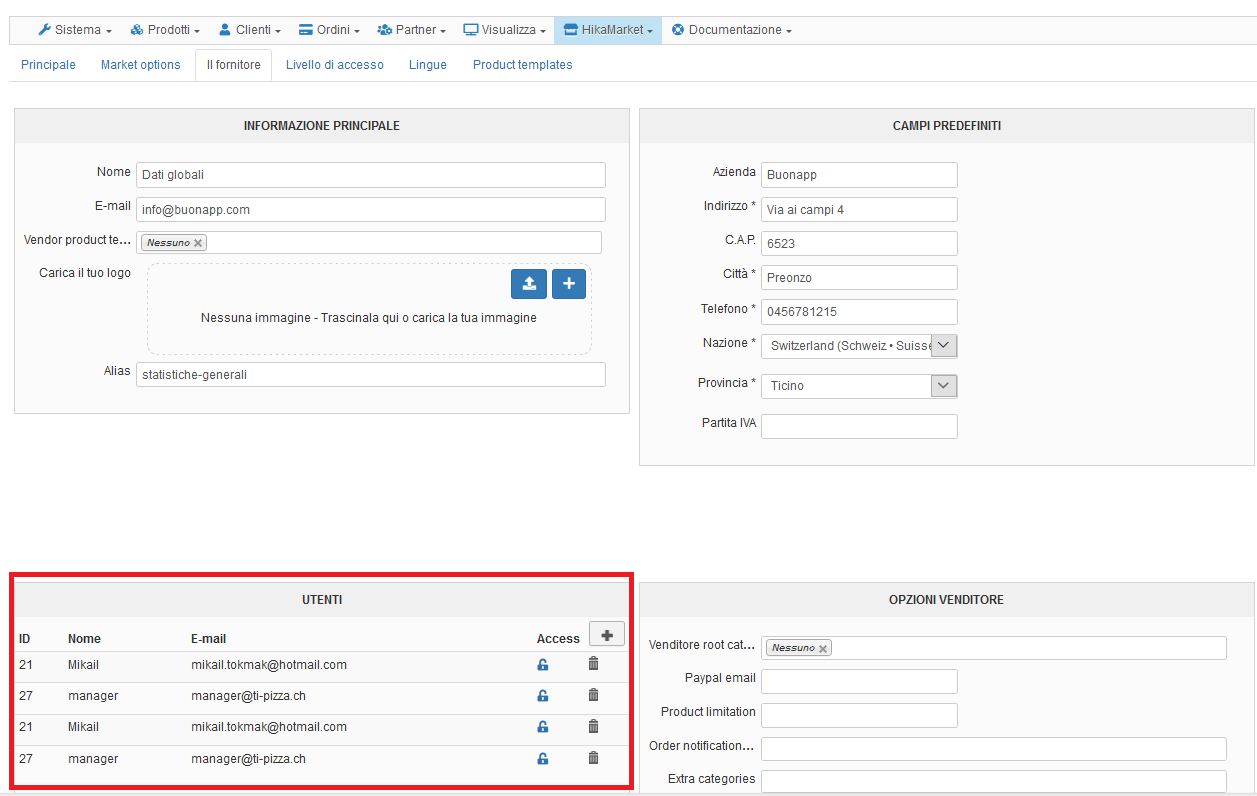Screen dimensions: 1257x796
Task: Open access lock for first Mikail row
Action: click(543, 665)
